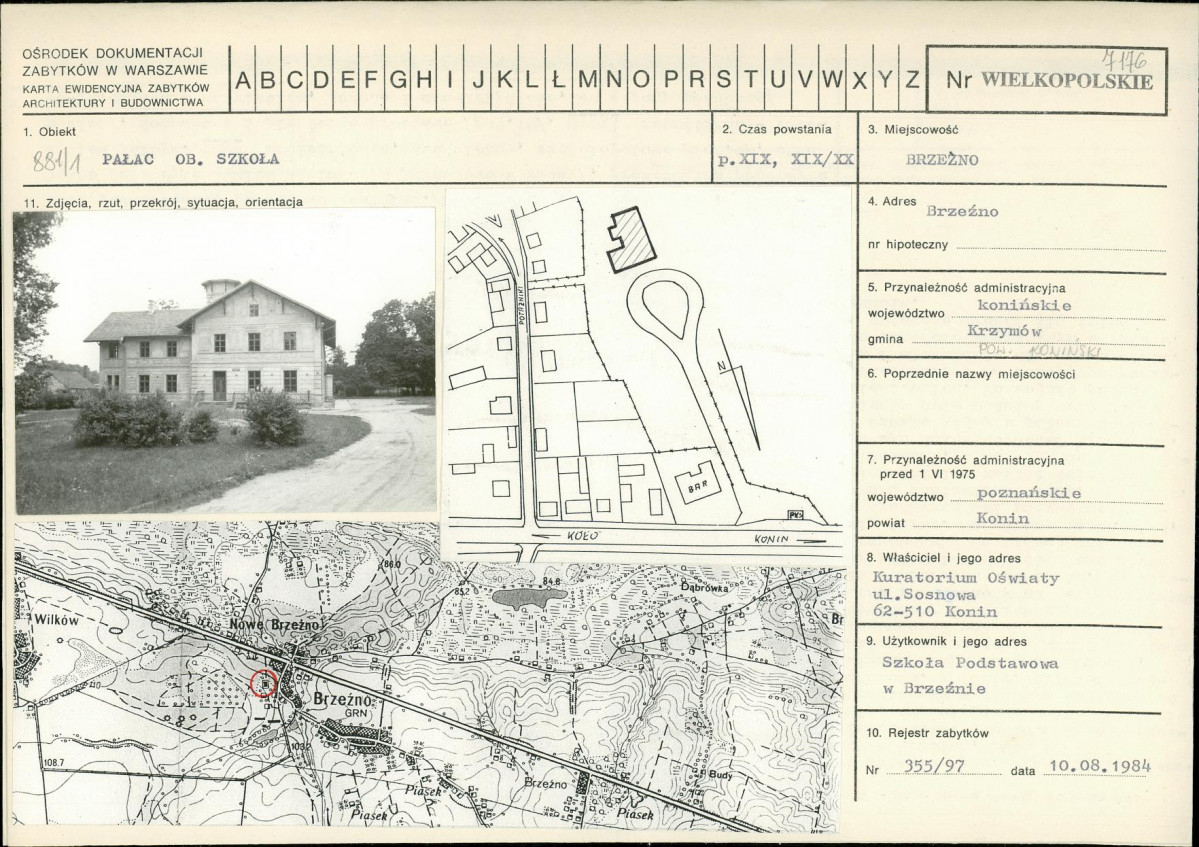This screenshot has height=847, width=1199.
Task: Click 'Kuratorium Oświaty' owner line
Action: 966,578
